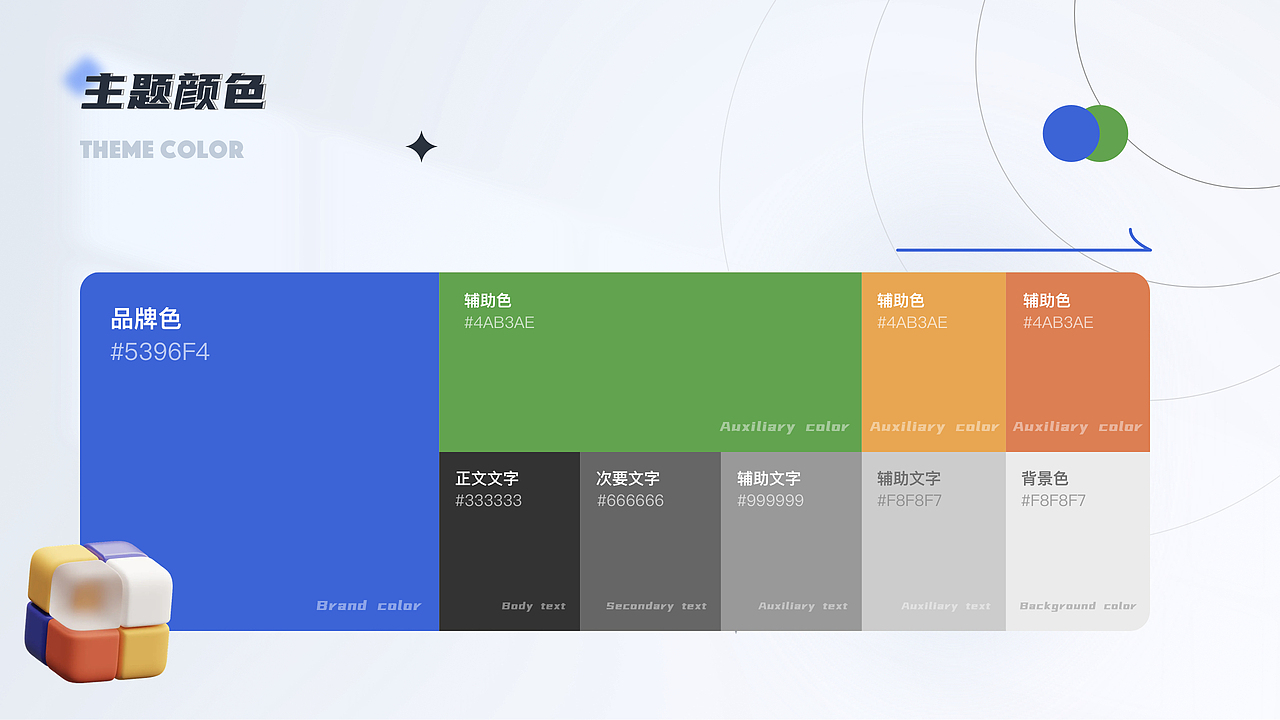Click the Body text caption
1280x720 pixels.
coord(533,606)
